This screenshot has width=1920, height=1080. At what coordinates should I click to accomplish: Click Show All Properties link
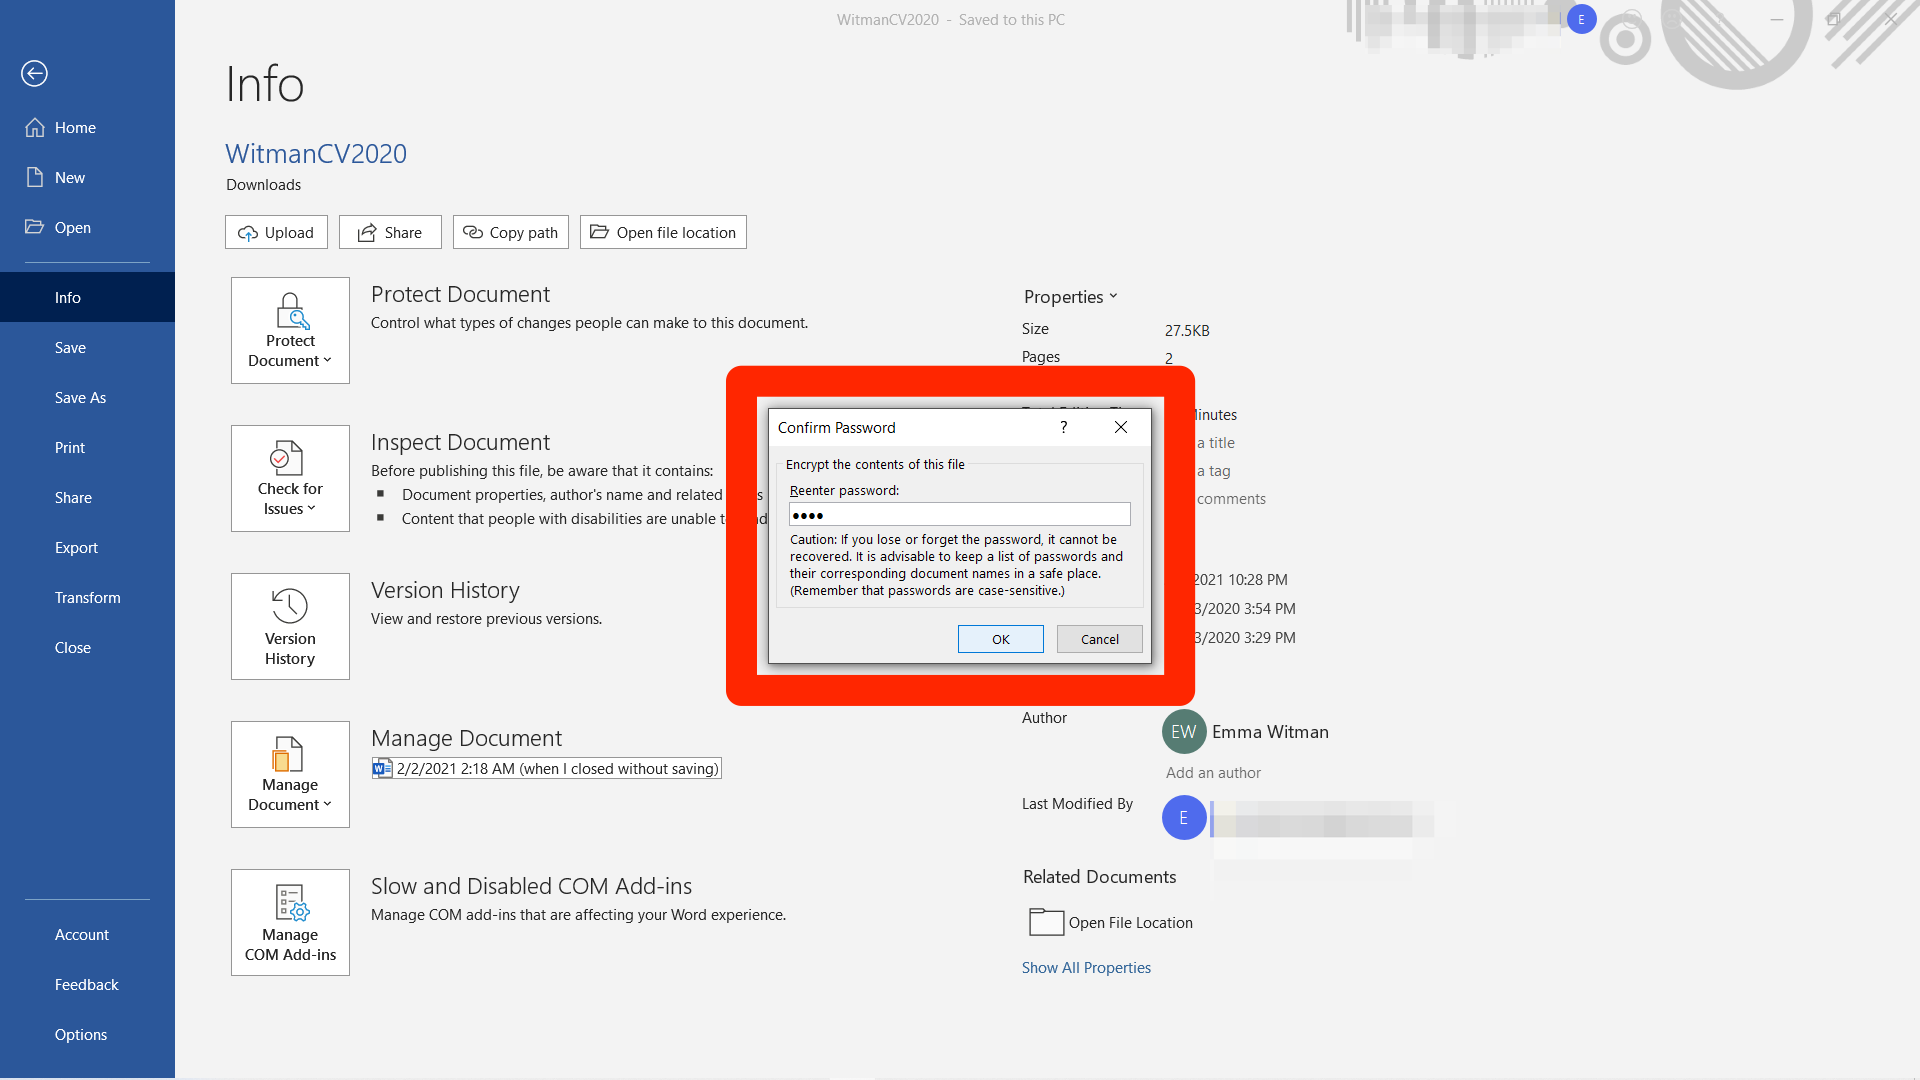coord(1087,967)
